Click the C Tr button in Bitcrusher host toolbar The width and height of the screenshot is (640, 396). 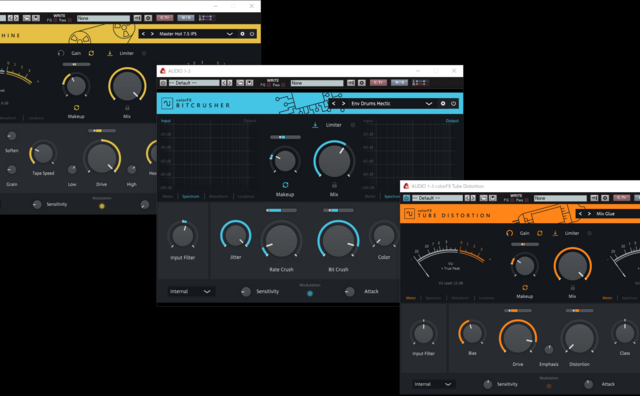(378, 83)
